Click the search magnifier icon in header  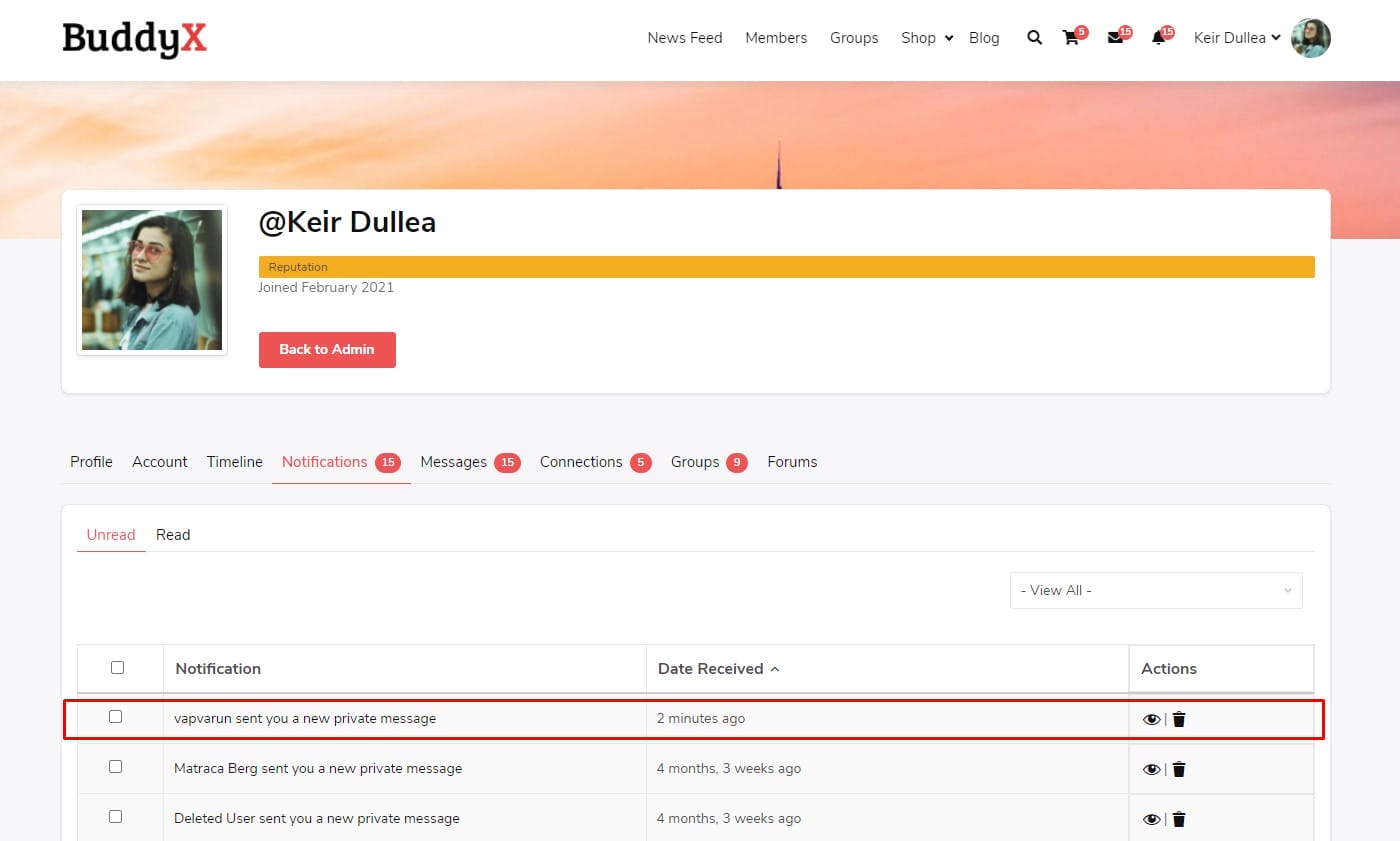[1034, 38]
